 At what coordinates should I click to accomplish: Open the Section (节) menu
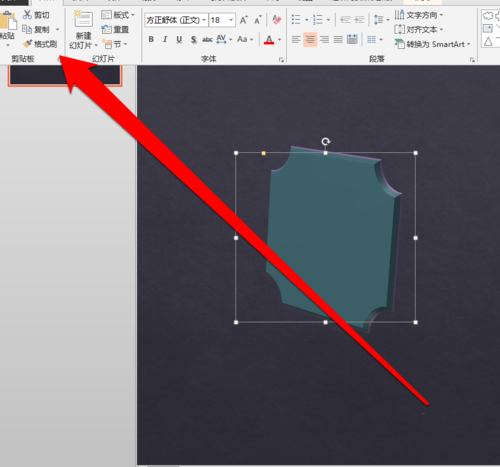point(115,44)
